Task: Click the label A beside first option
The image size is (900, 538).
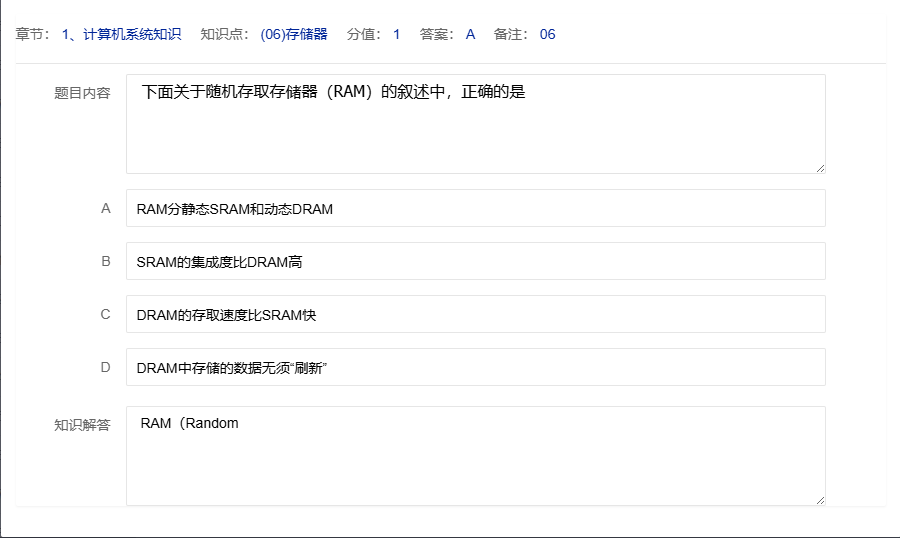Action: click(105, 209)
